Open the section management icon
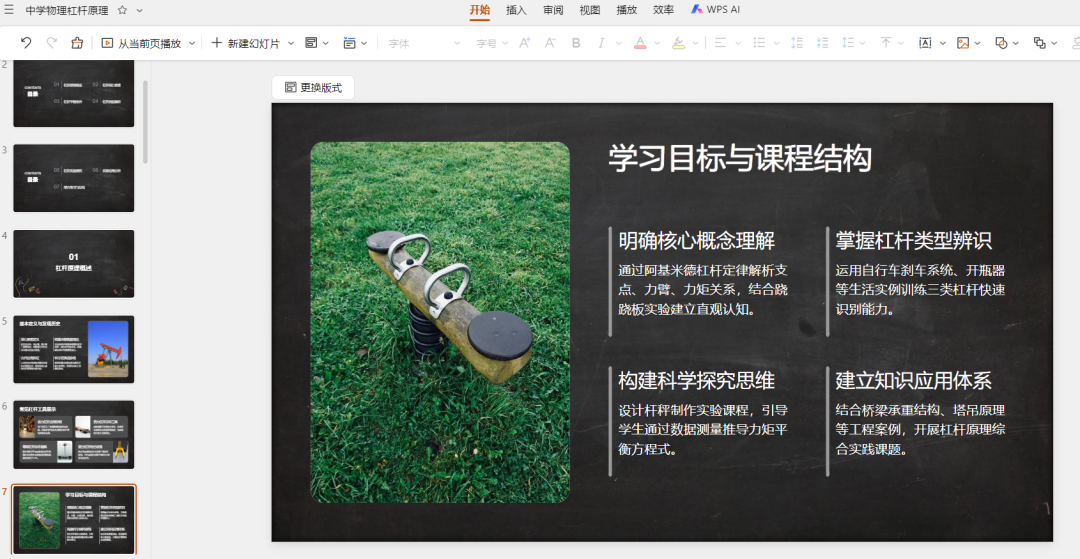Image resolution: width=1080 pixels, height=559 pixels. [x=349, y=43]
